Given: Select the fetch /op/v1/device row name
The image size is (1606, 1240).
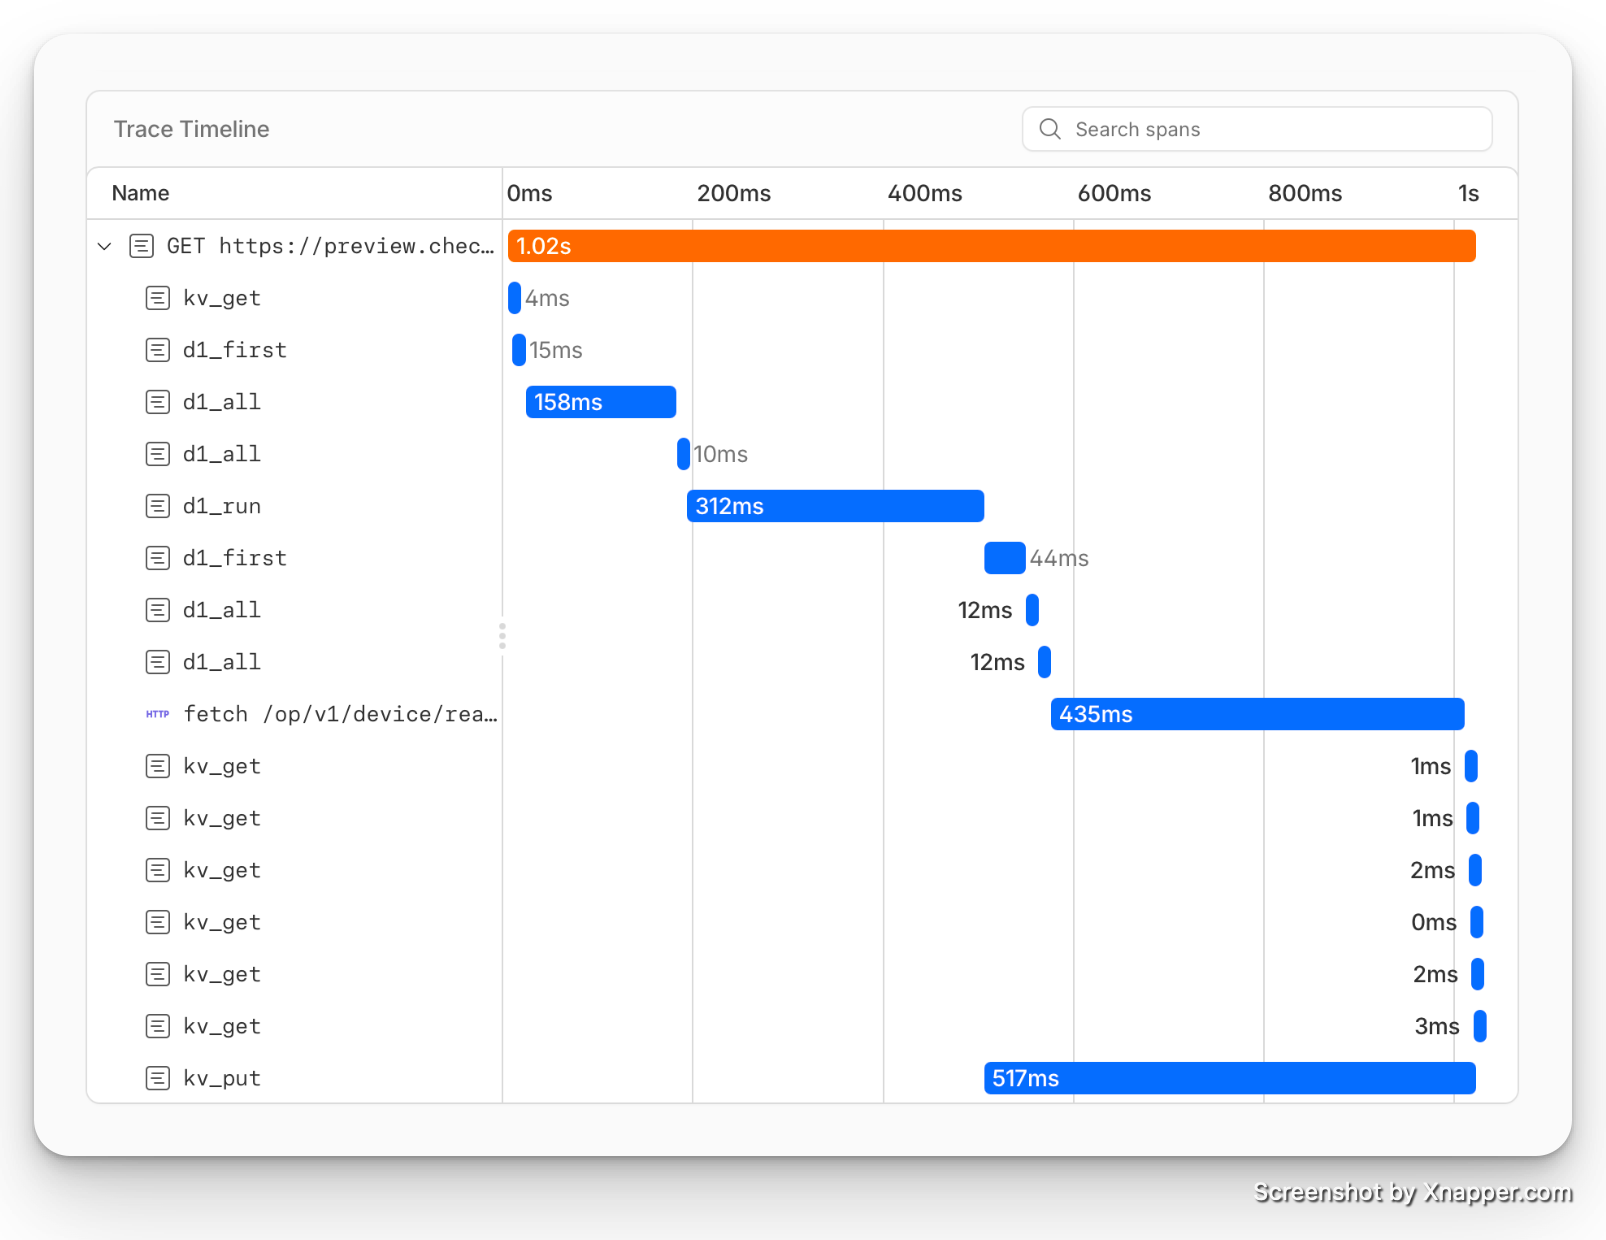Looking at the screenshot, I should (340, 714).
